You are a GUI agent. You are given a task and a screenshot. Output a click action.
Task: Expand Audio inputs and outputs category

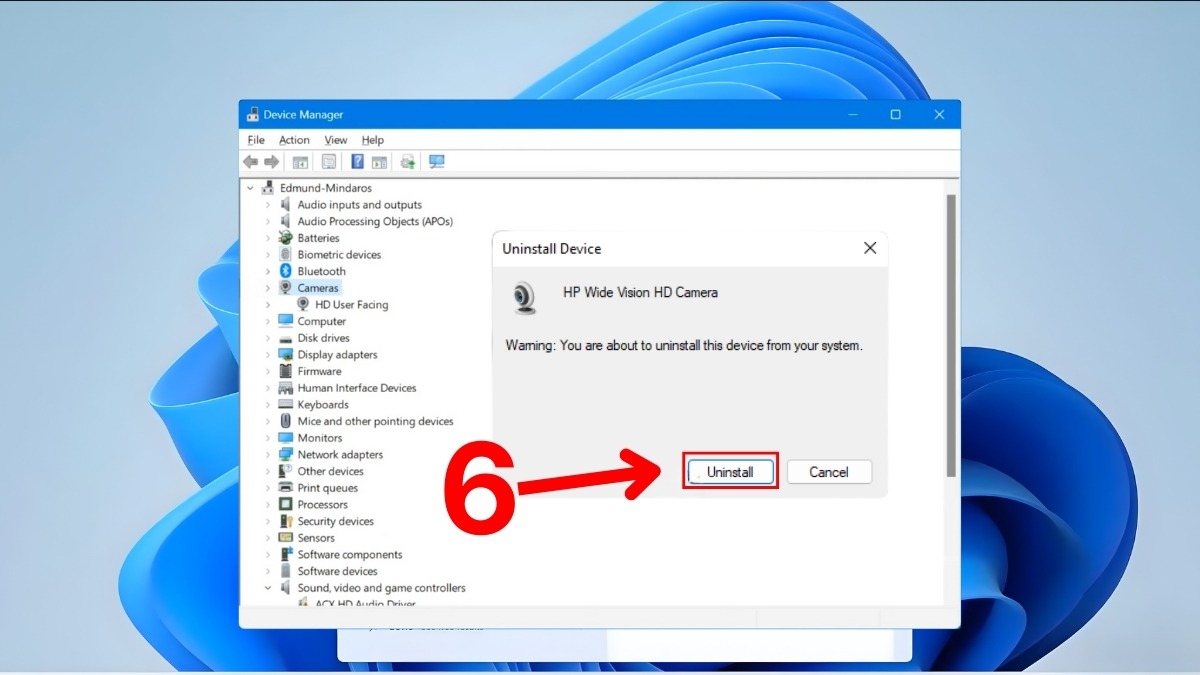(x=268, y=205)
